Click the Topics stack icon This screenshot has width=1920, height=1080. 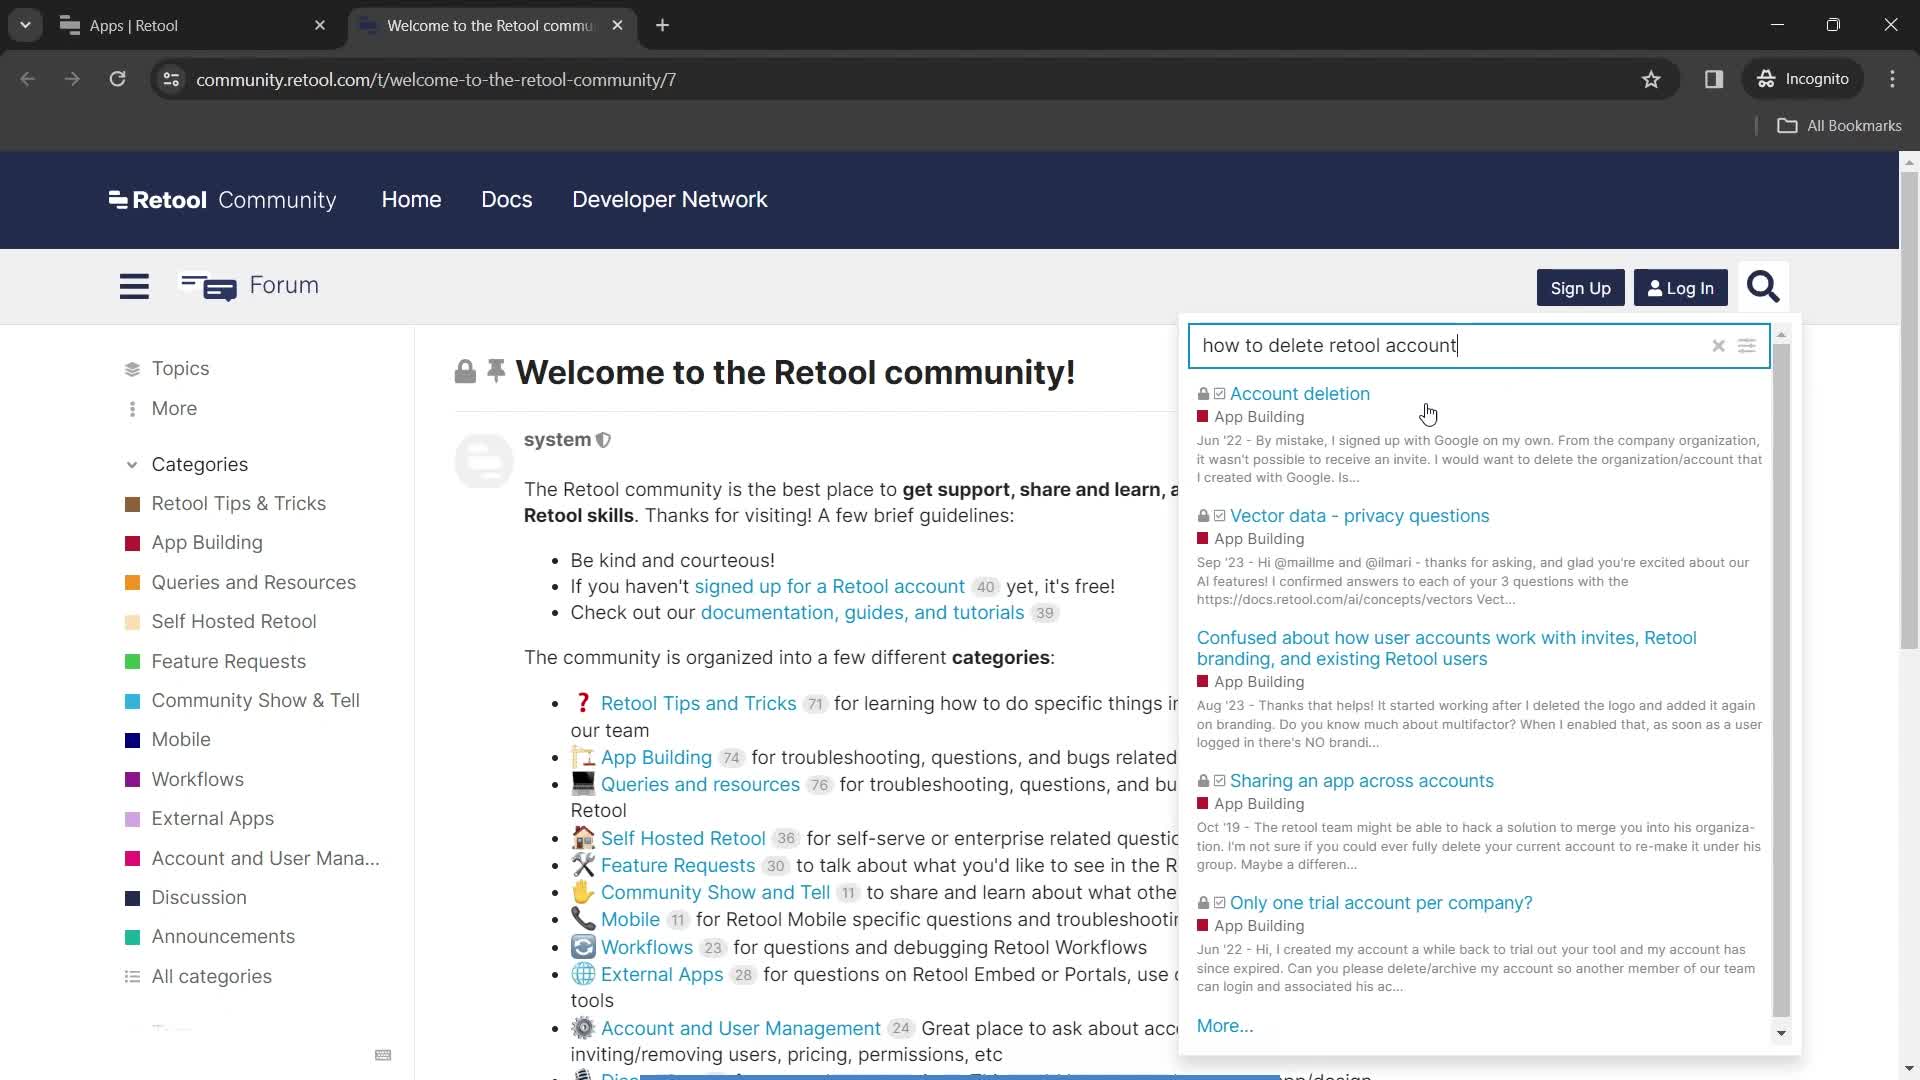tap(132, 369)
